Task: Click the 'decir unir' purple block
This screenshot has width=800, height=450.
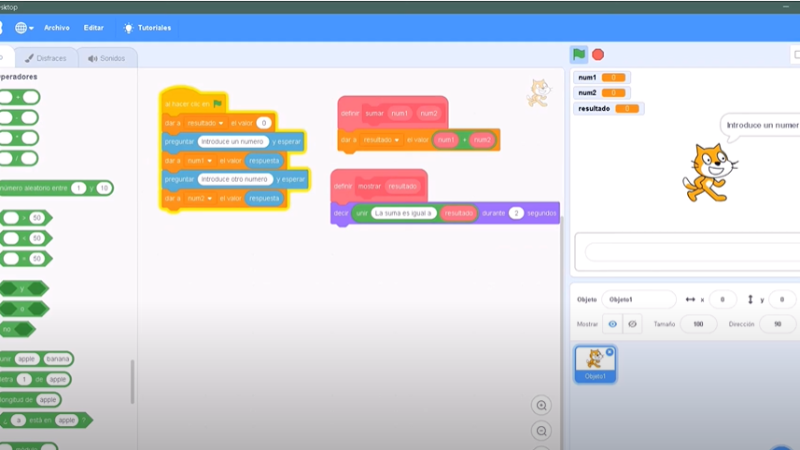Action: [x=445, y=213]
